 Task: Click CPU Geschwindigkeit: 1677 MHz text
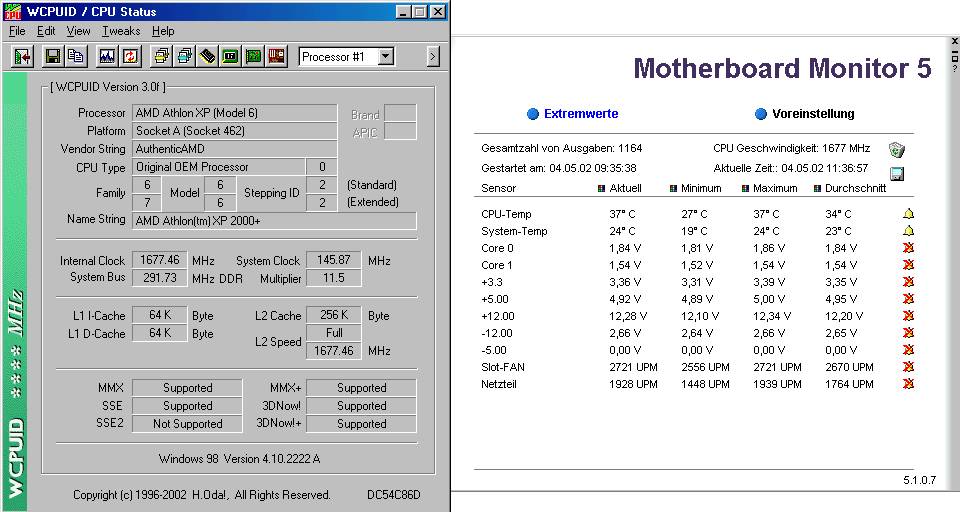[x=792, y=148]
